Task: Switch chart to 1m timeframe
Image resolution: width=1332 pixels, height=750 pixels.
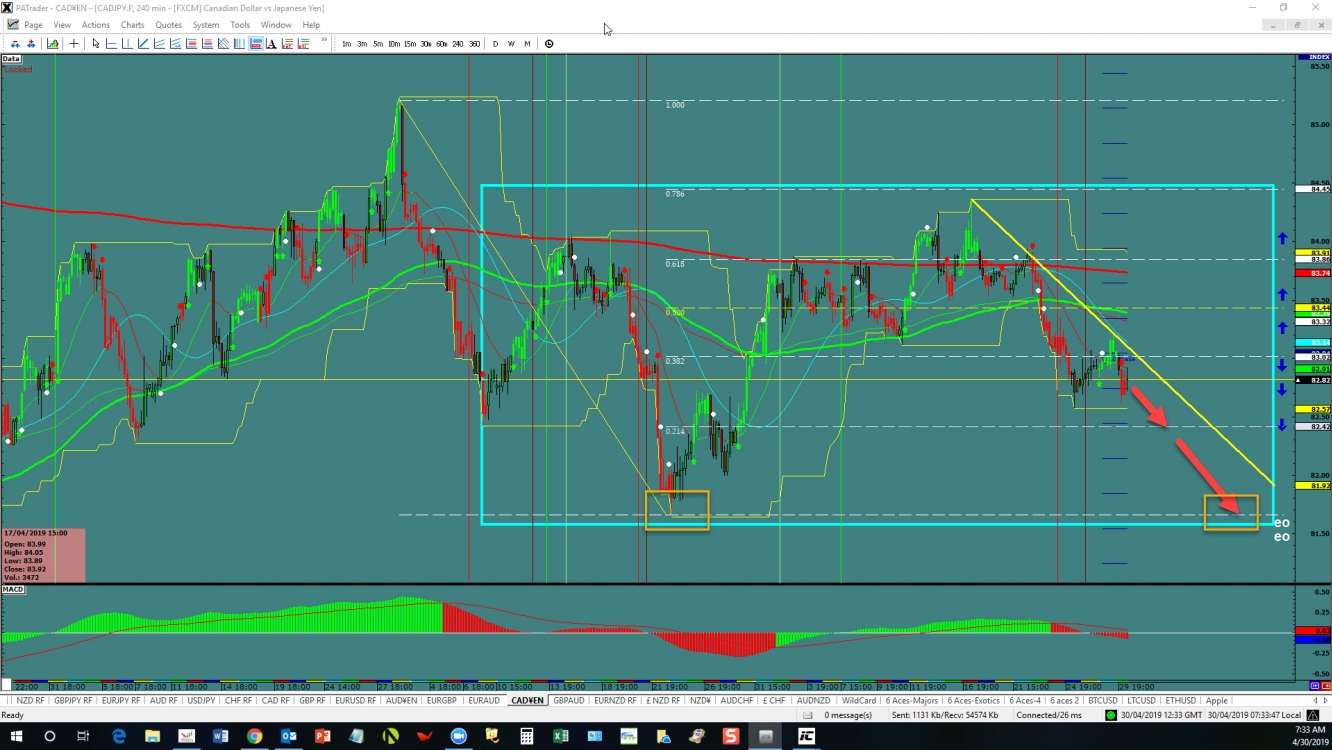Action: [x=346, y=44]
